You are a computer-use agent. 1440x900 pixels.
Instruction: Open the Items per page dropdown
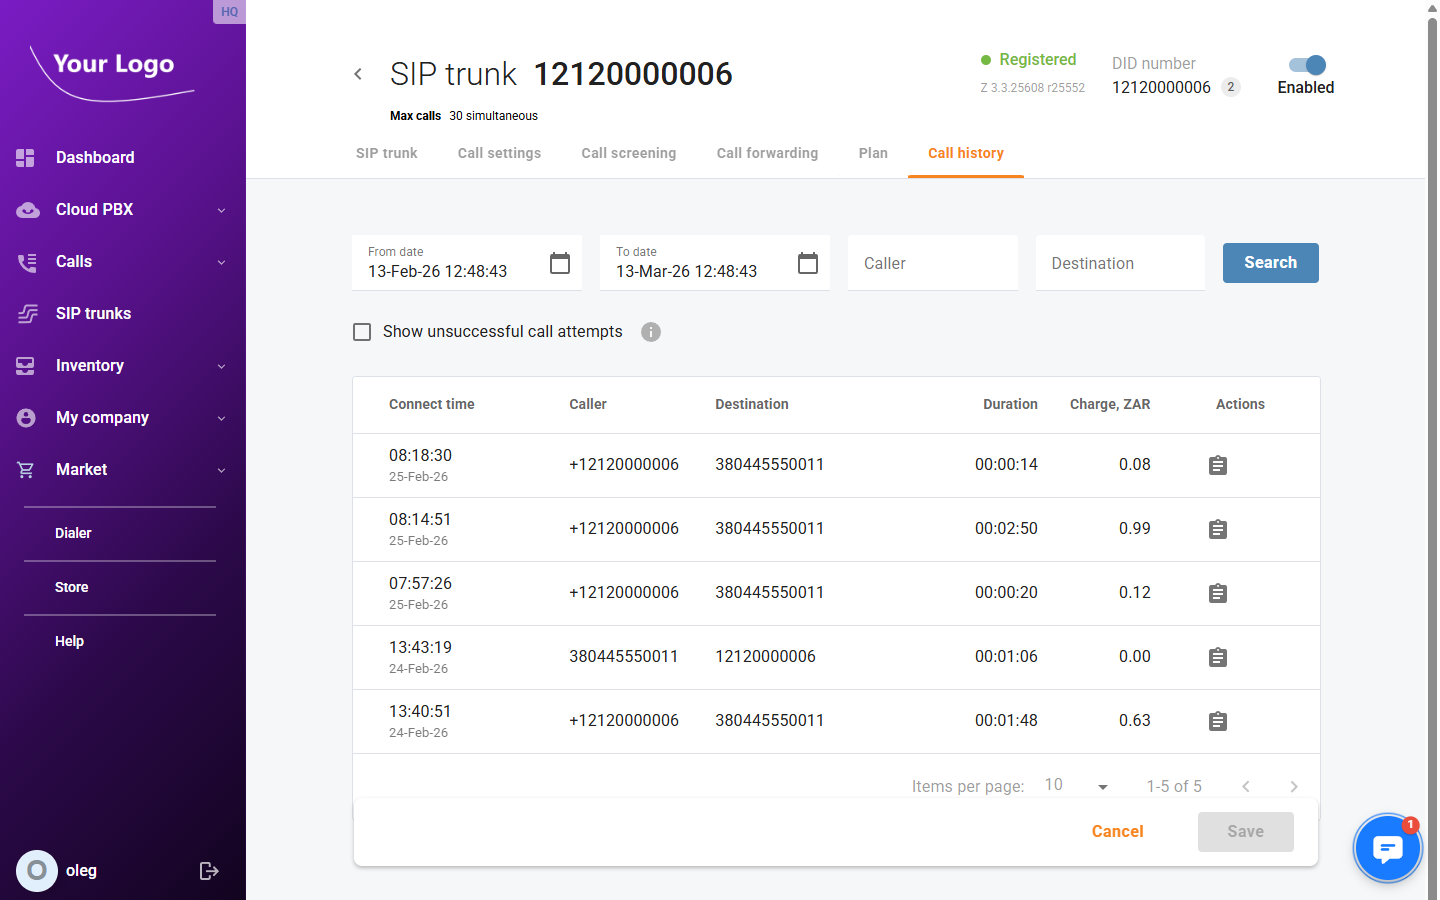click(x=1077, y=786)
